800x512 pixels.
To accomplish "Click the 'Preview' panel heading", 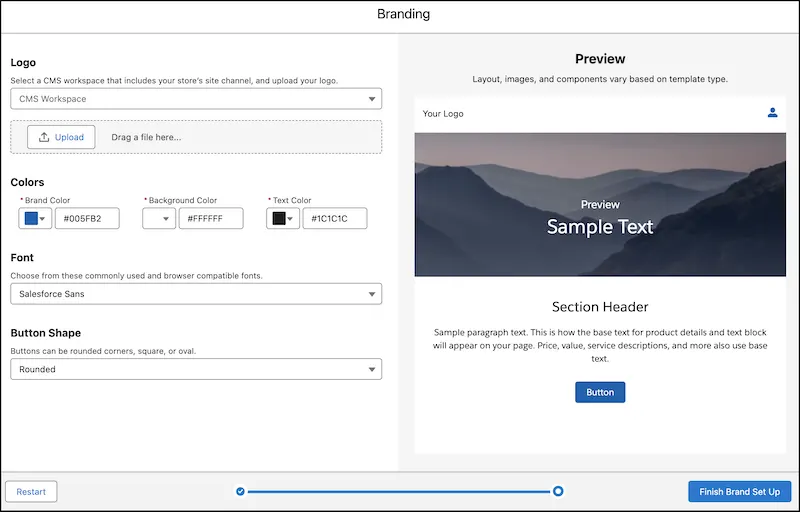I will (600, 59).
